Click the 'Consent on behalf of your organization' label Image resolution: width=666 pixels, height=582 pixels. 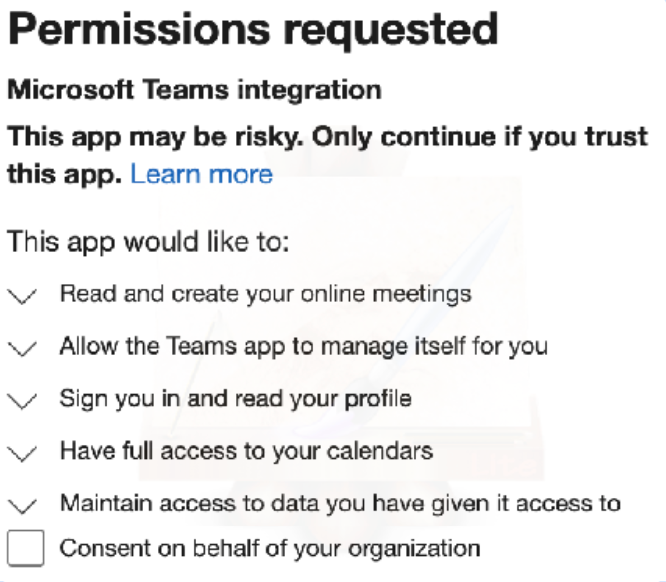click(x=270, y=548)
